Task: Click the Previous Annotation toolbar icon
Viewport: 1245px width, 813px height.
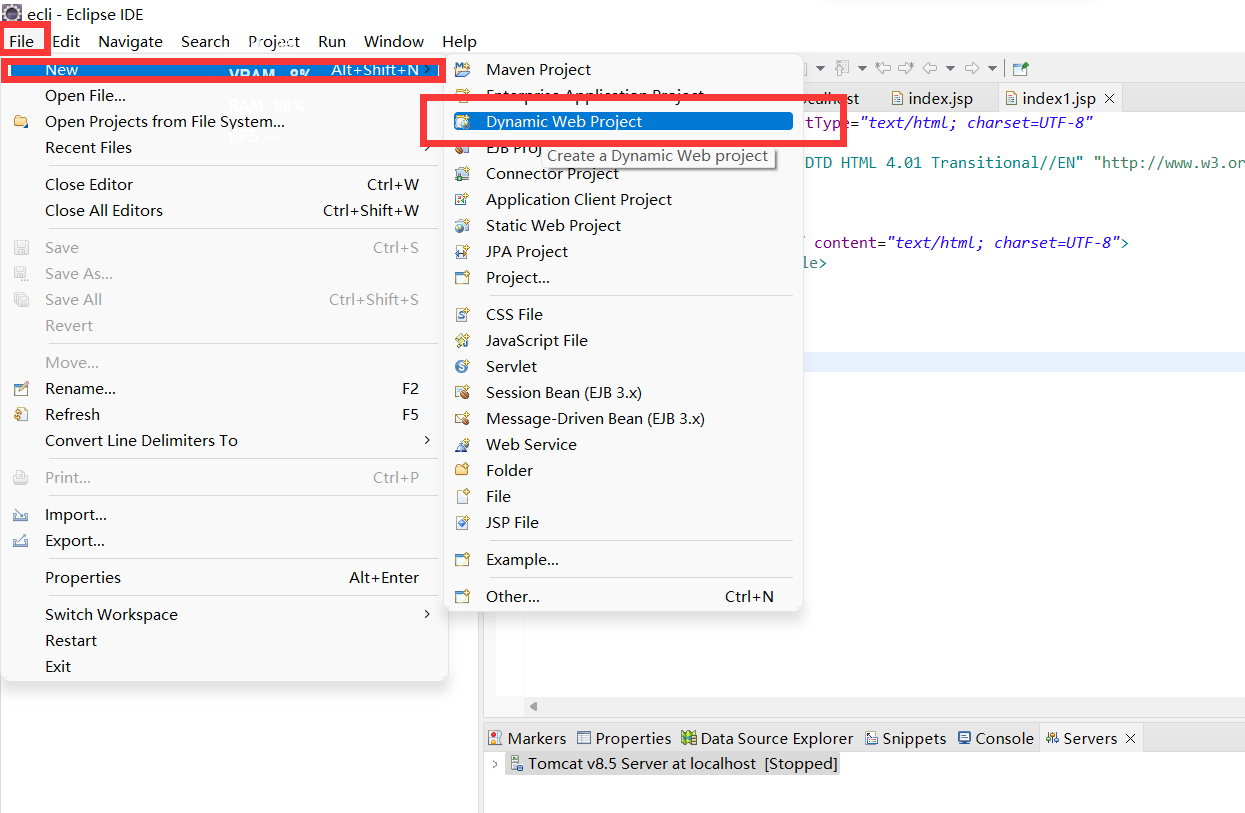Action: click(x=842, y=68)
